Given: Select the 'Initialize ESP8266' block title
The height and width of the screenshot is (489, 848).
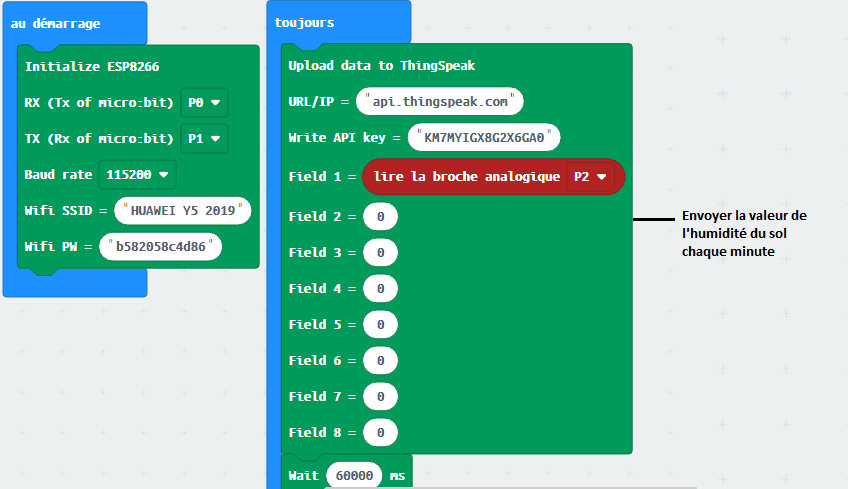Looking at the screenshot, I should click(x=92, y=67).
